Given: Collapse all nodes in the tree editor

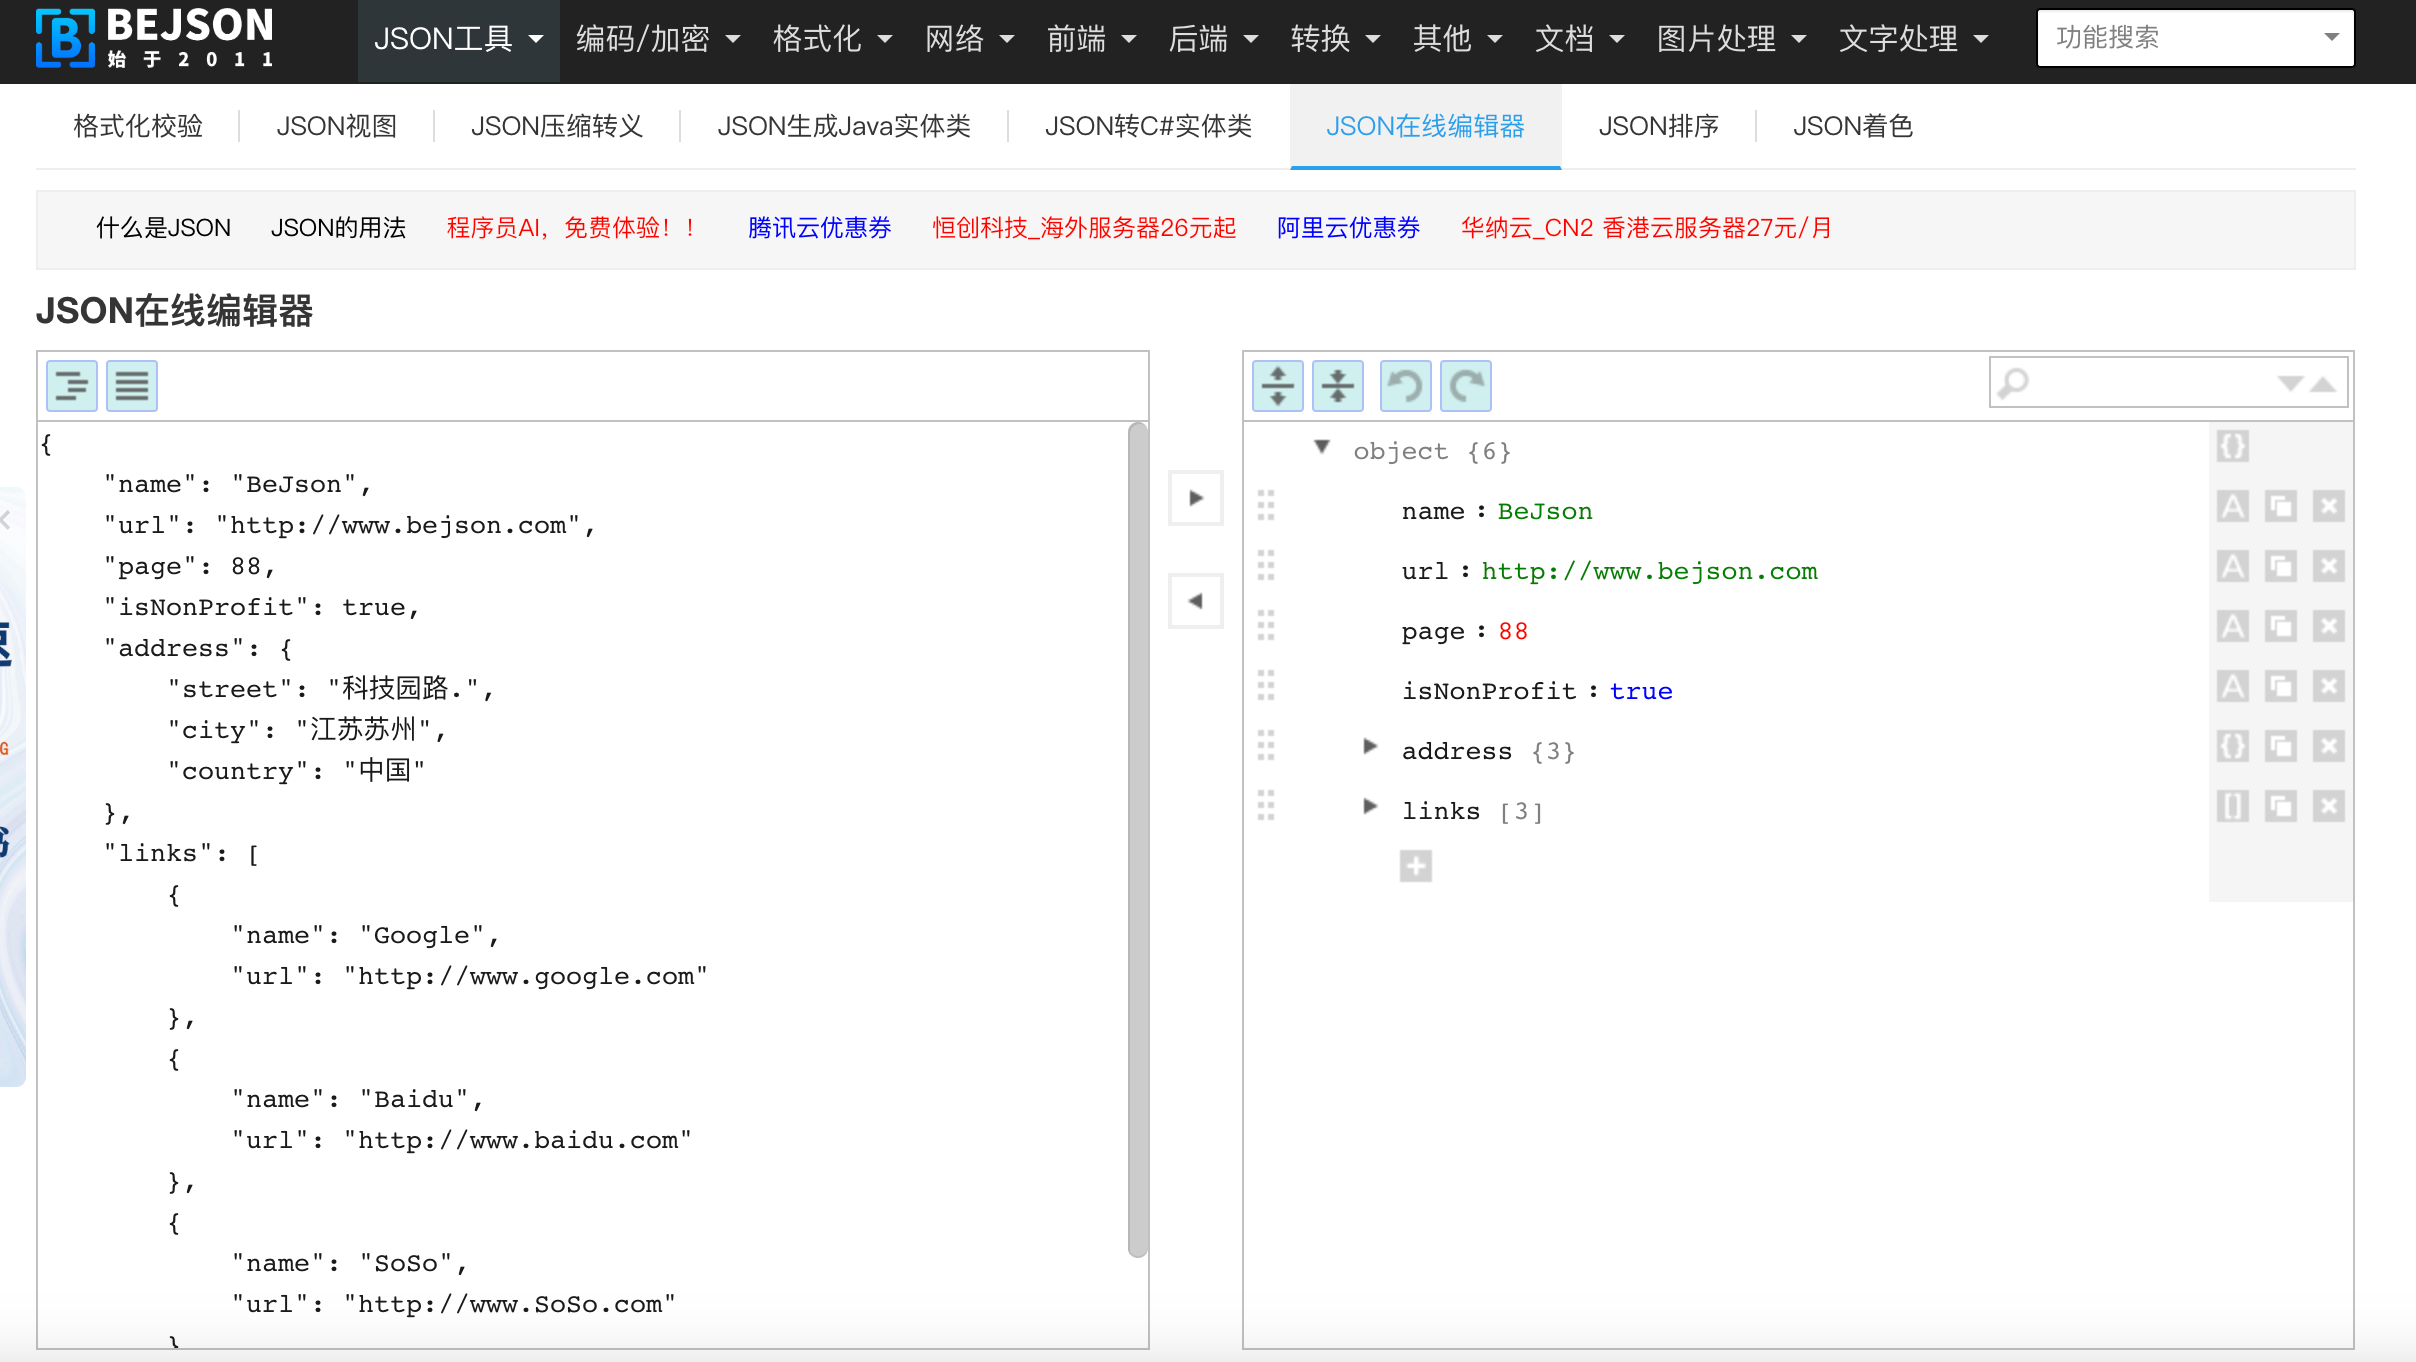Looking at the screenshot, I should pos(1338,385).
